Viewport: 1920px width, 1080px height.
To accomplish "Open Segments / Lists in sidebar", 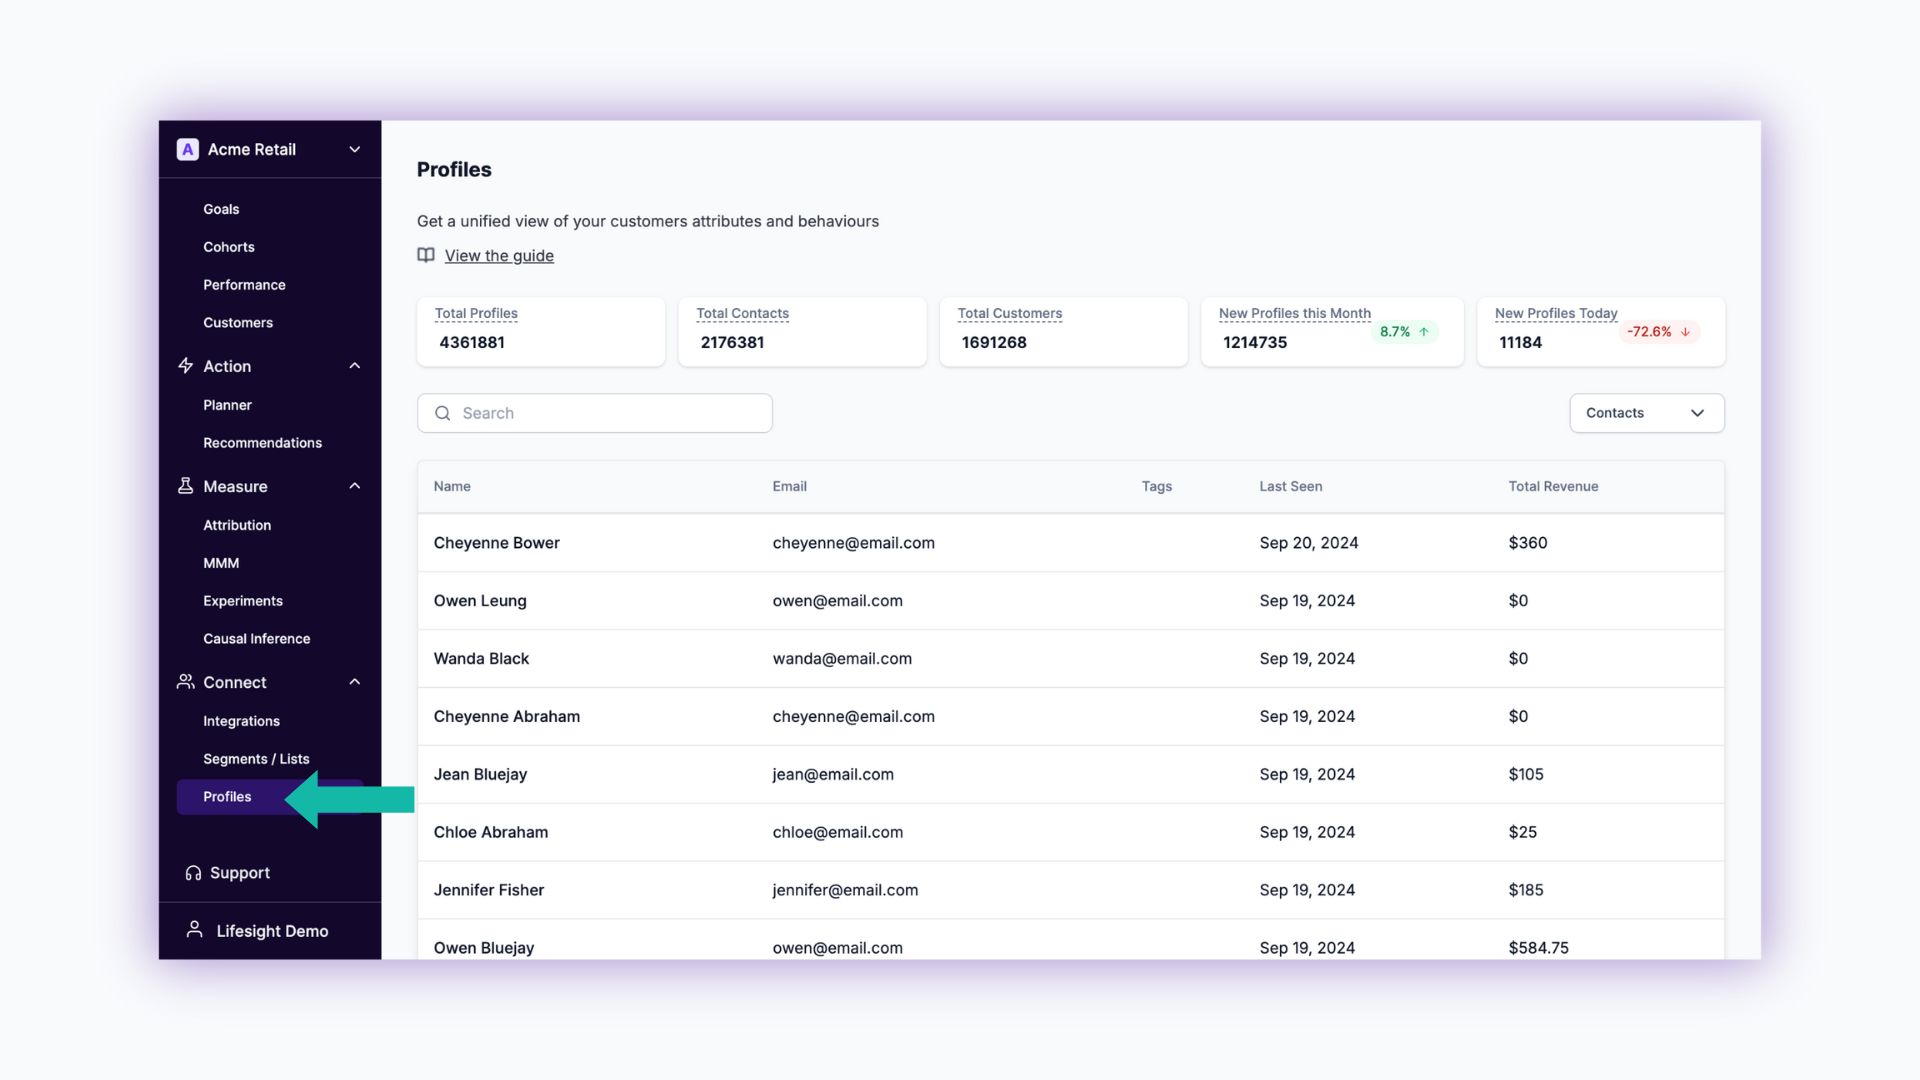I will [x=256, y=759].
